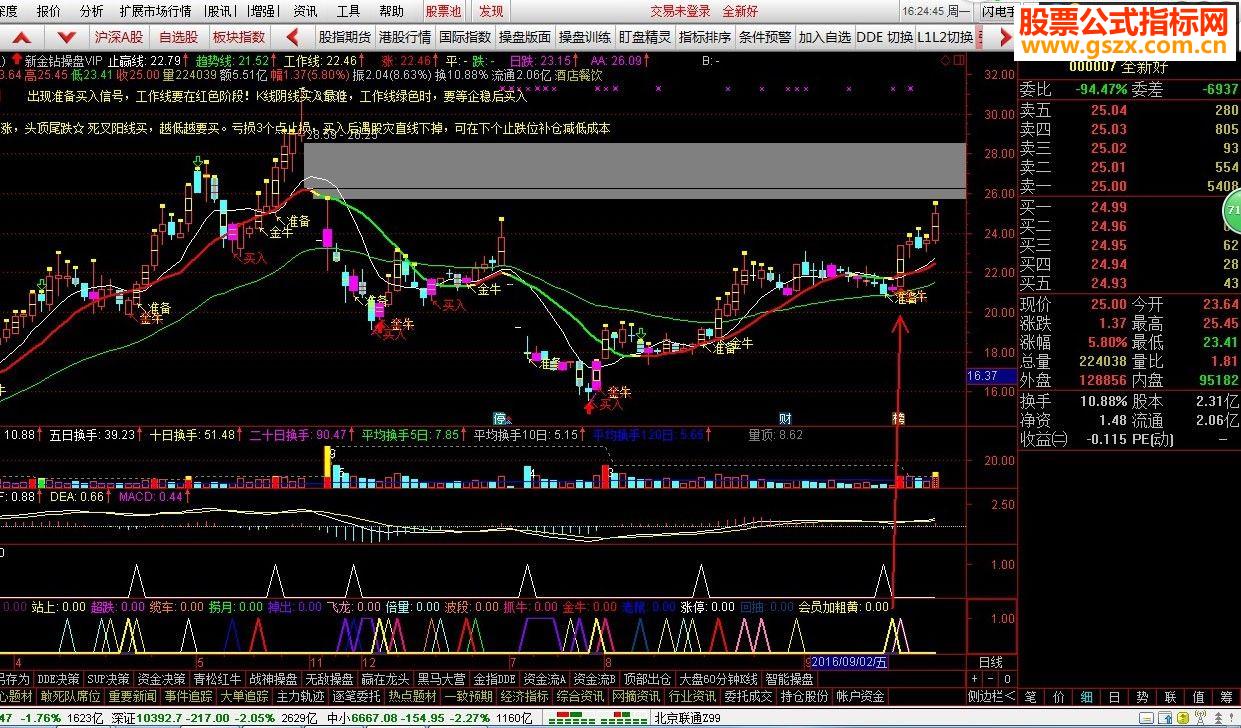1241x728 pixels.
Task: Switch side panel to 笔 tab
Action: (x=1031, y=696)
